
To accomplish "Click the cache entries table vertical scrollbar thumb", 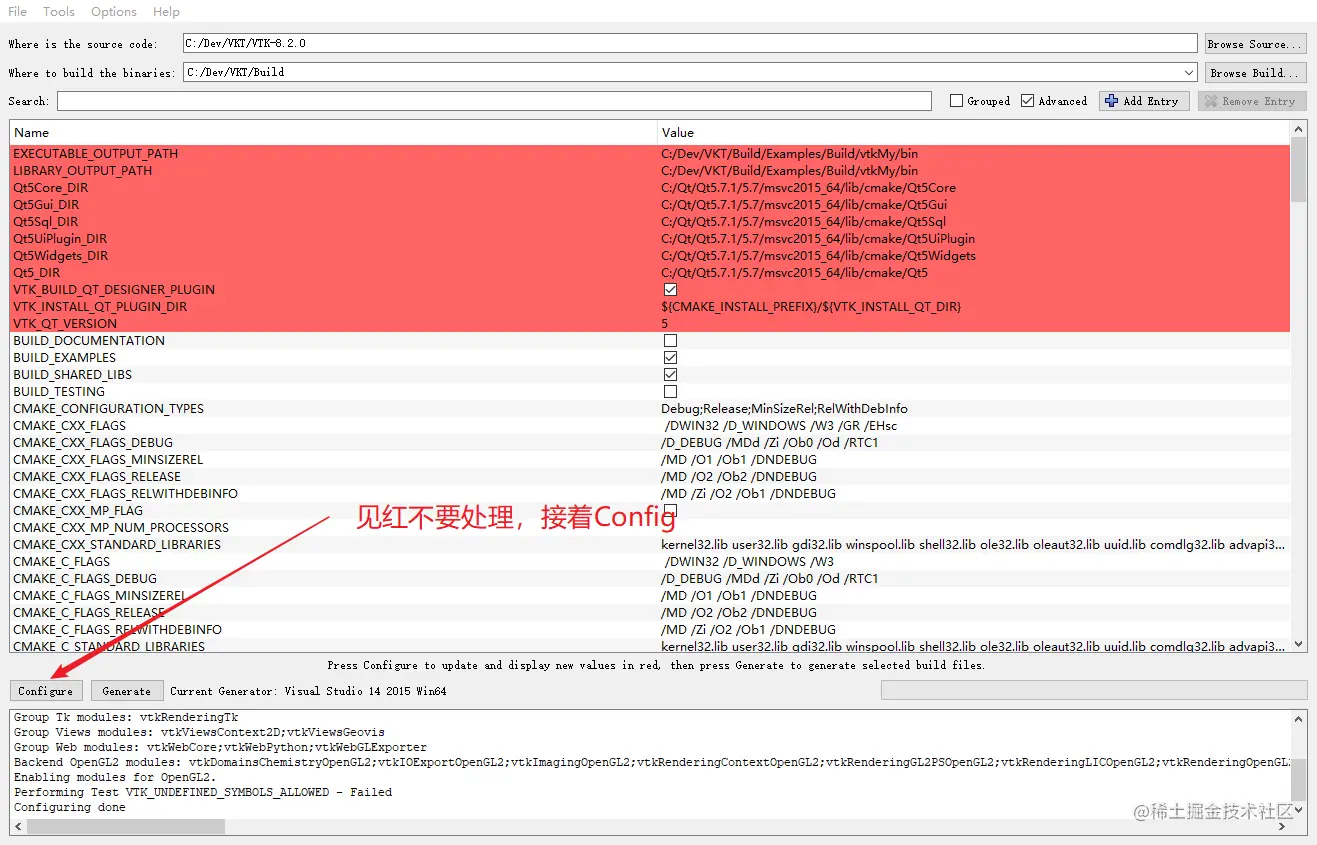I will click(x=1298, y=170).
